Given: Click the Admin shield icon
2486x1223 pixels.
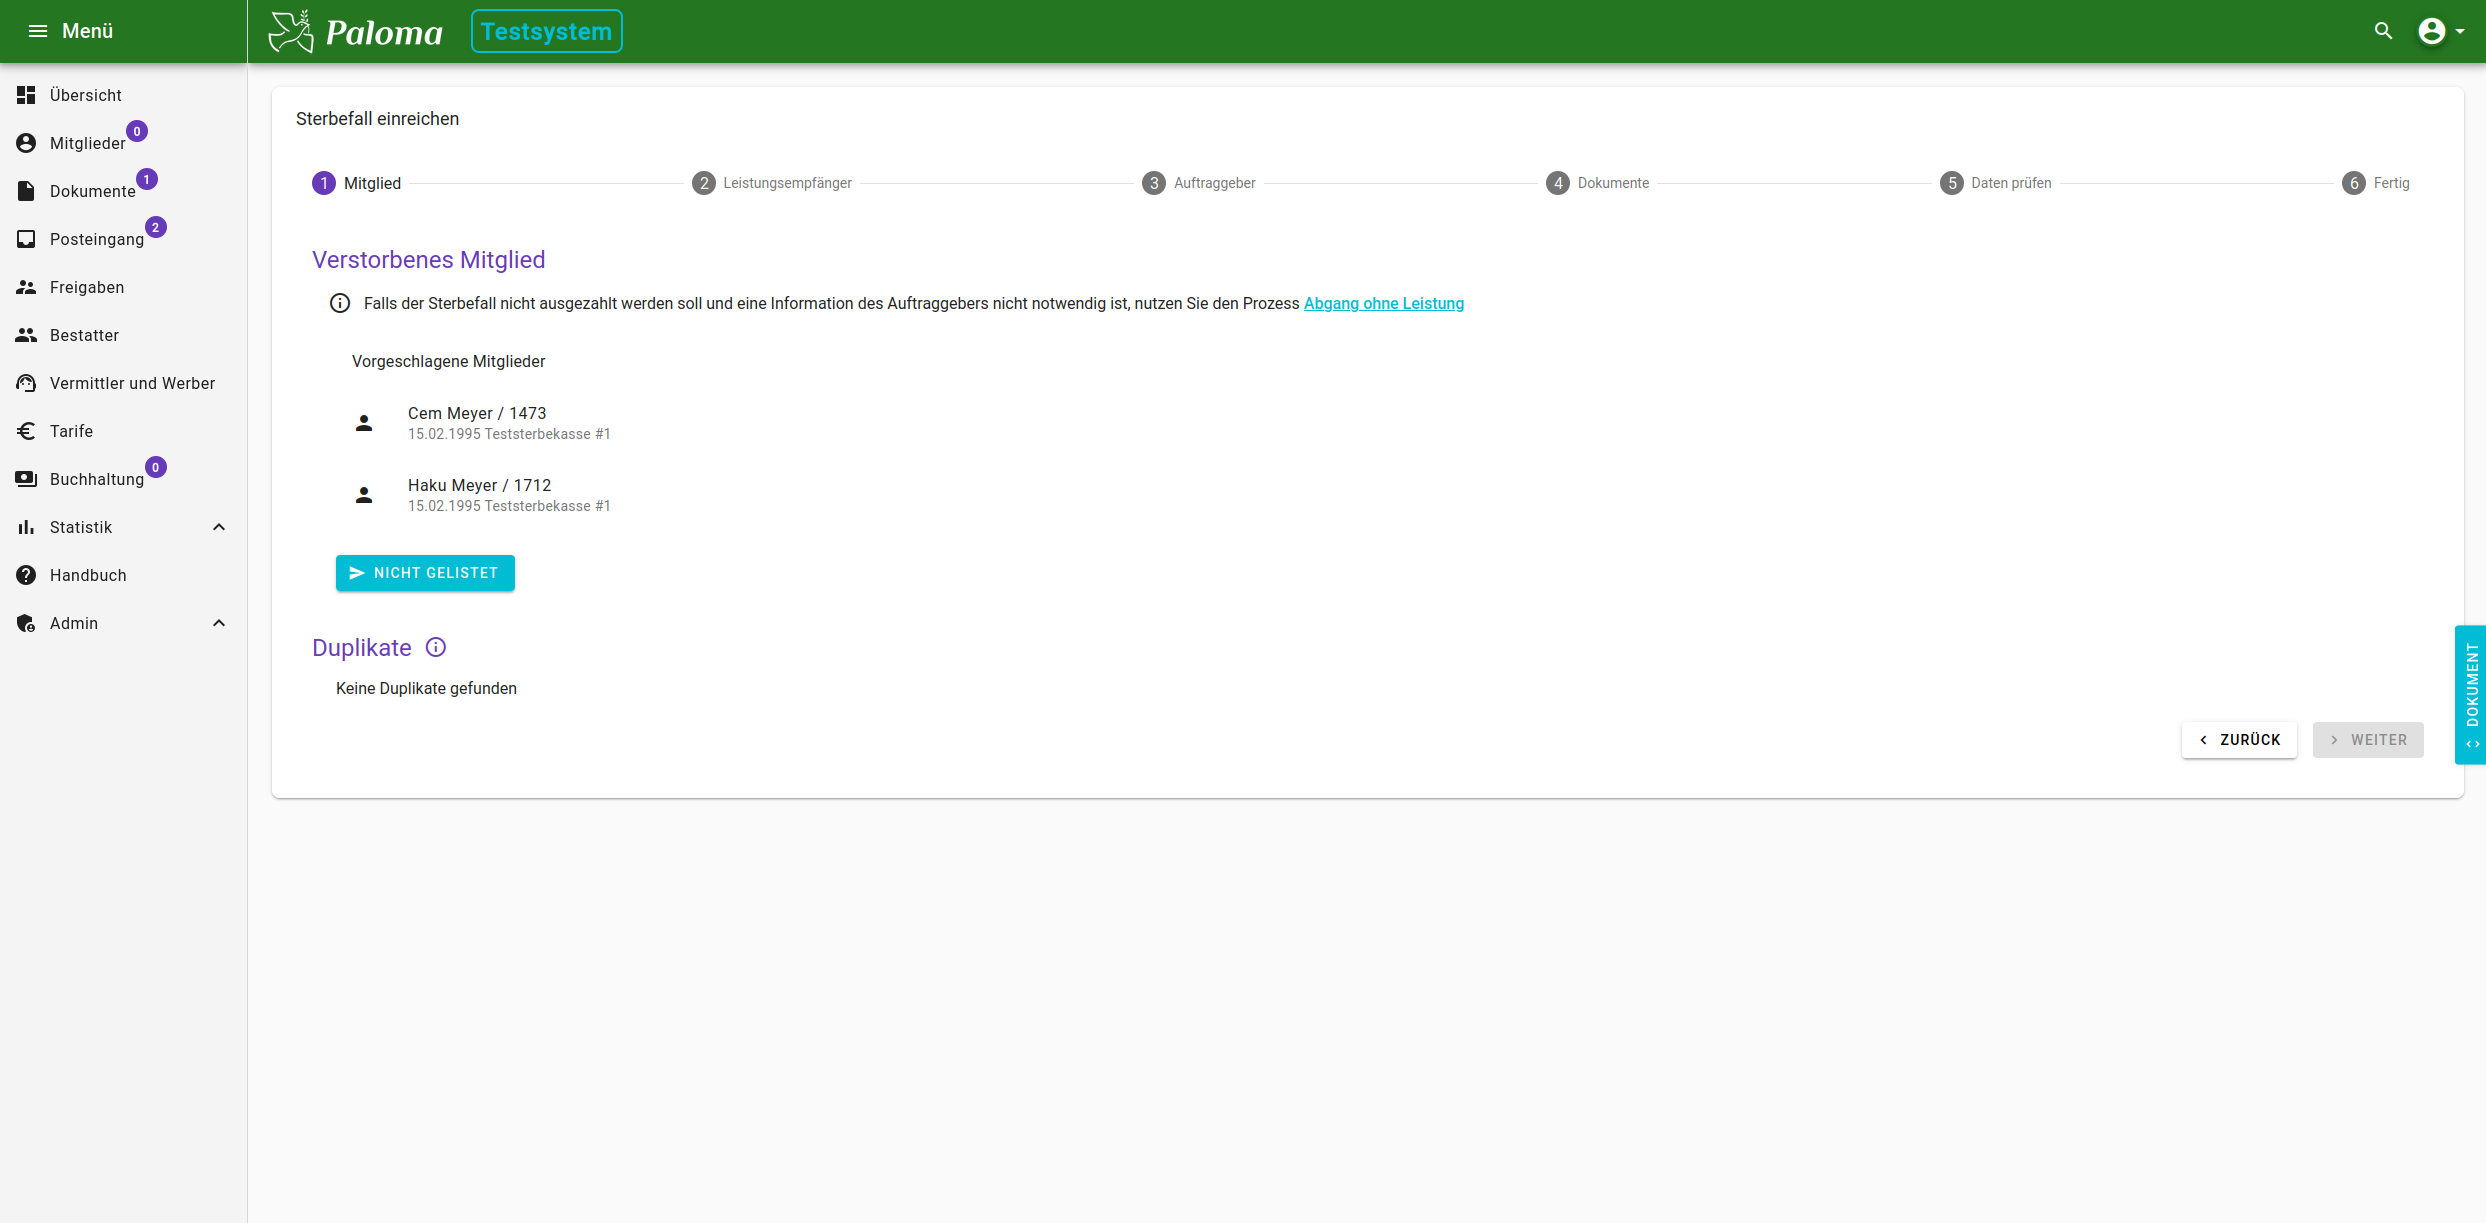Looking at the screenshot, I should [x=26, y=623].
